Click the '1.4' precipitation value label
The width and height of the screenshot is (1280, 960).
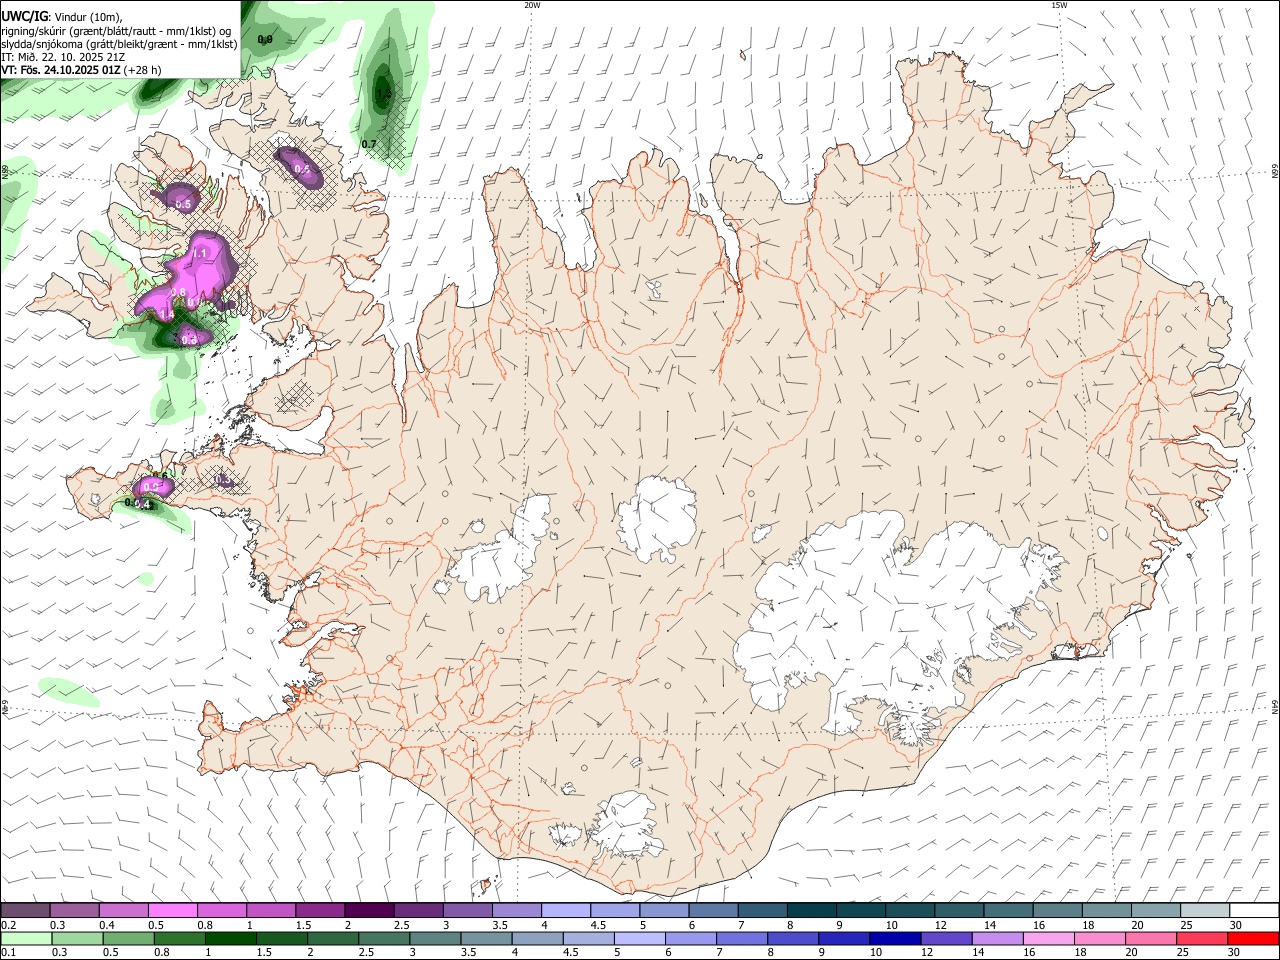(x=166, y=314)
